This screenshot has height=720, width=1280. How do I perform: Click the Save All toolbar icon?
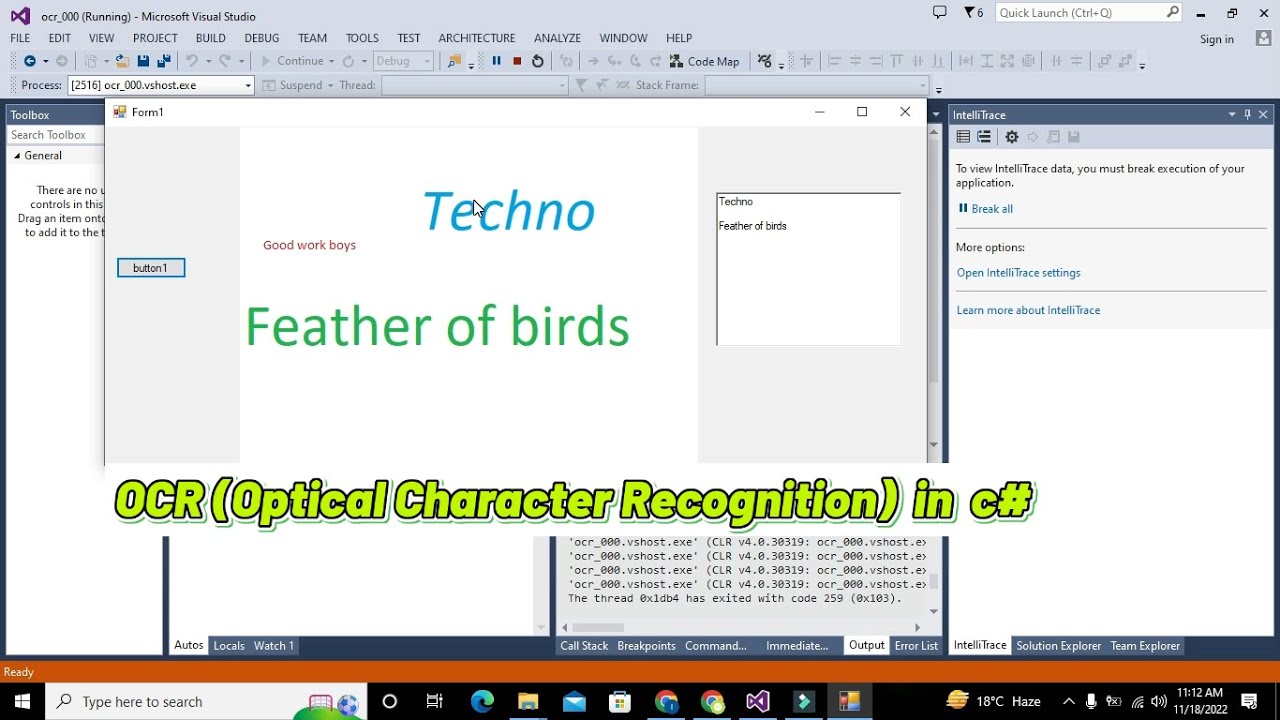[x=164, y=61]
